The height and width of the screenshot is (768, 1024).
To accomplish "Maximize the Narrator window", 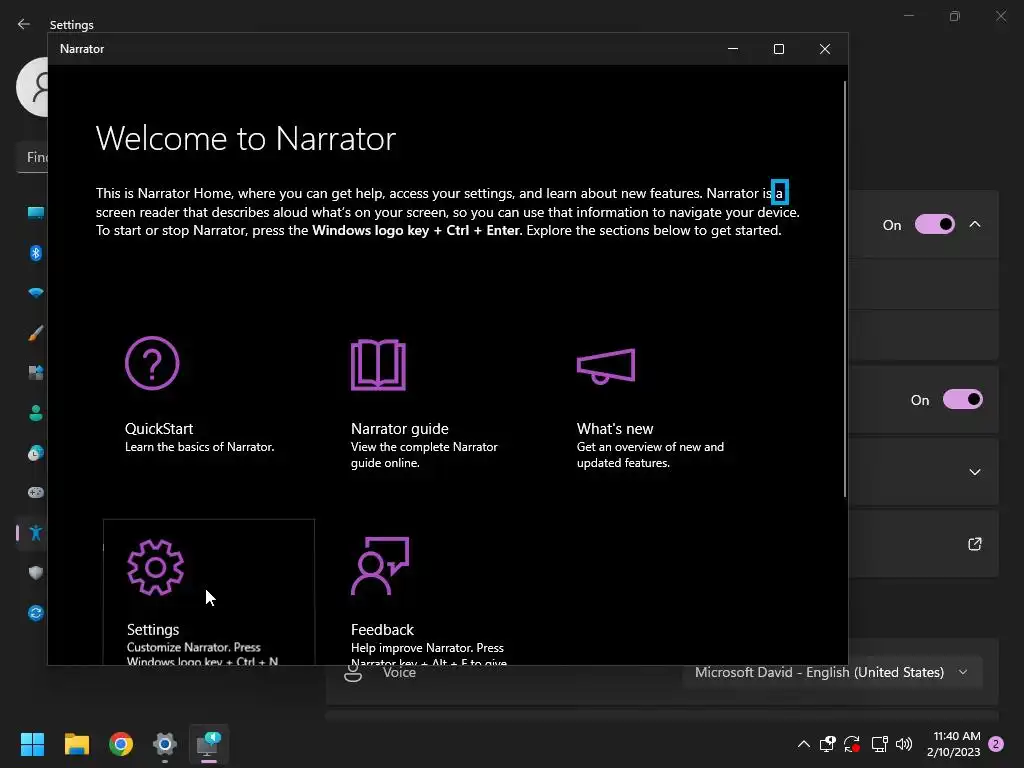I will [x=778, y=49].
